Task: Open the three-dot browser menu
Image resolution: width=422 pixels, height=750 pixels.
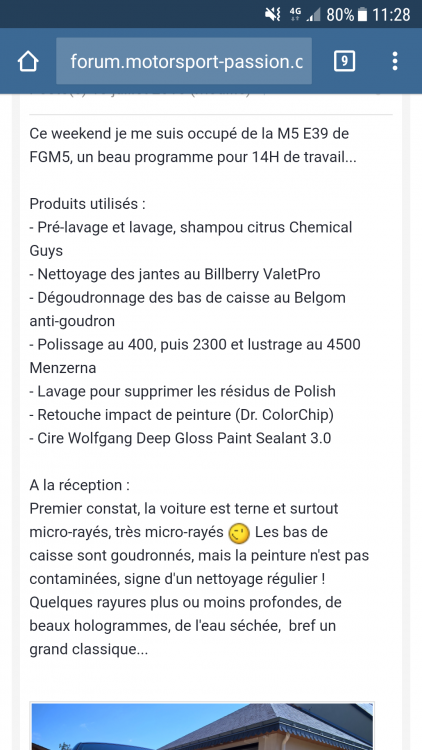Action: click(395, 61)
